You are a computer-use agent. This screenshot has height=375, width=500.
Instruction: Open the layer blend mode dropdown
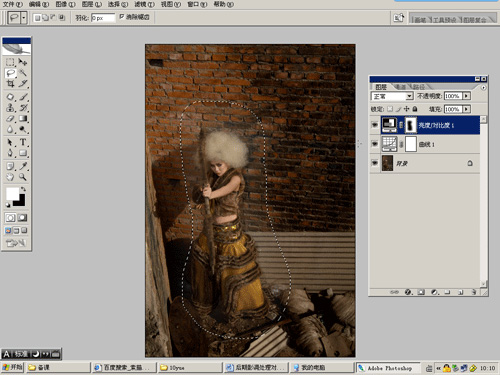tap(392, 96)
